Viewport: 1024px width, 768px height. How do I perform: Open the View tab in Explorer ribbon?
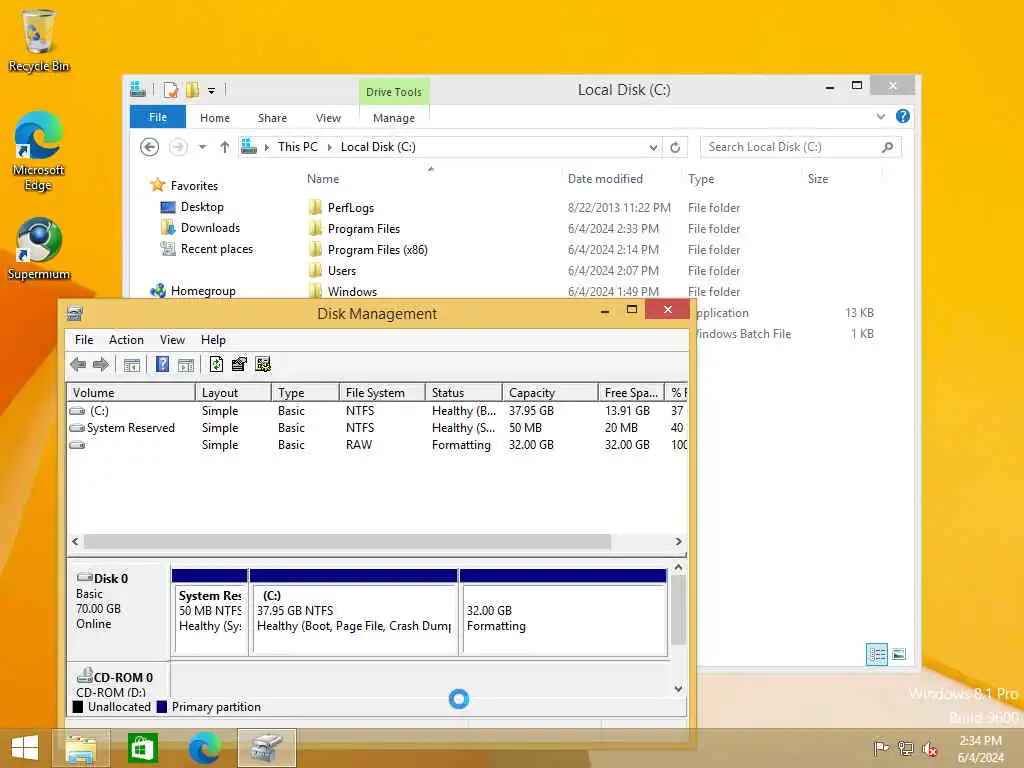tap(328, 118)
